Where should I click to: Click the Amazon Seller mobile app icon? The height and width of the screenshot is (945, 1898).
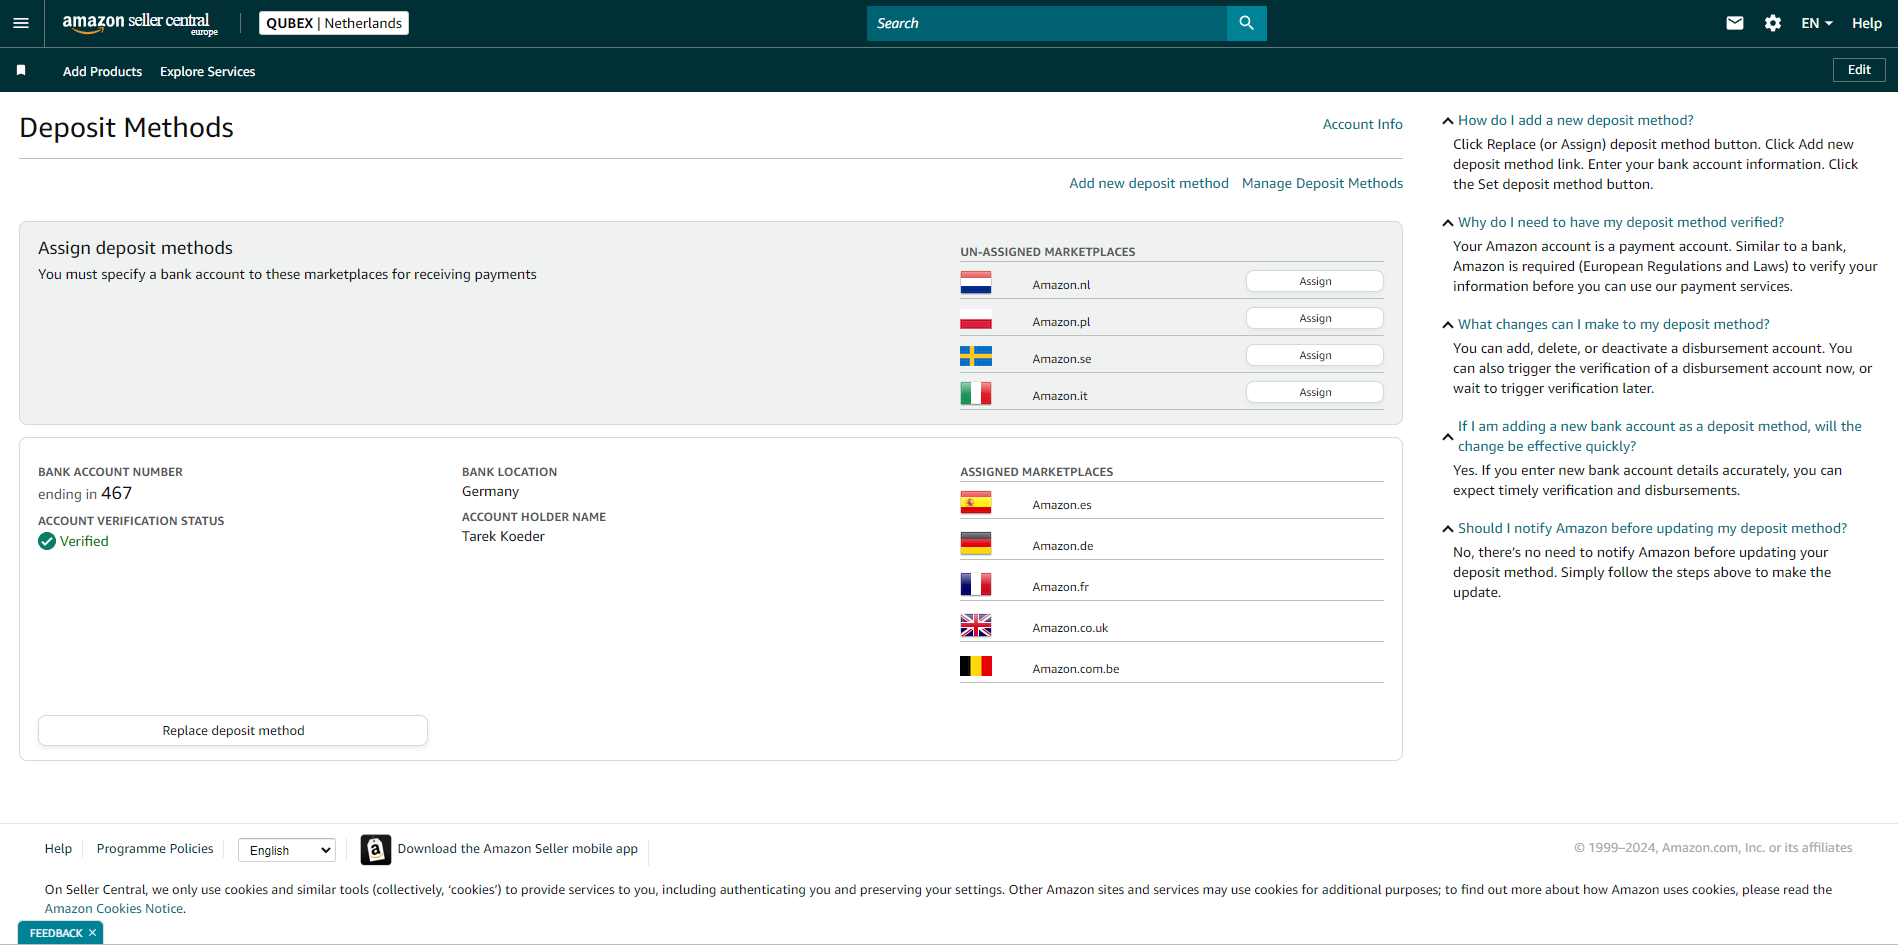376,850
